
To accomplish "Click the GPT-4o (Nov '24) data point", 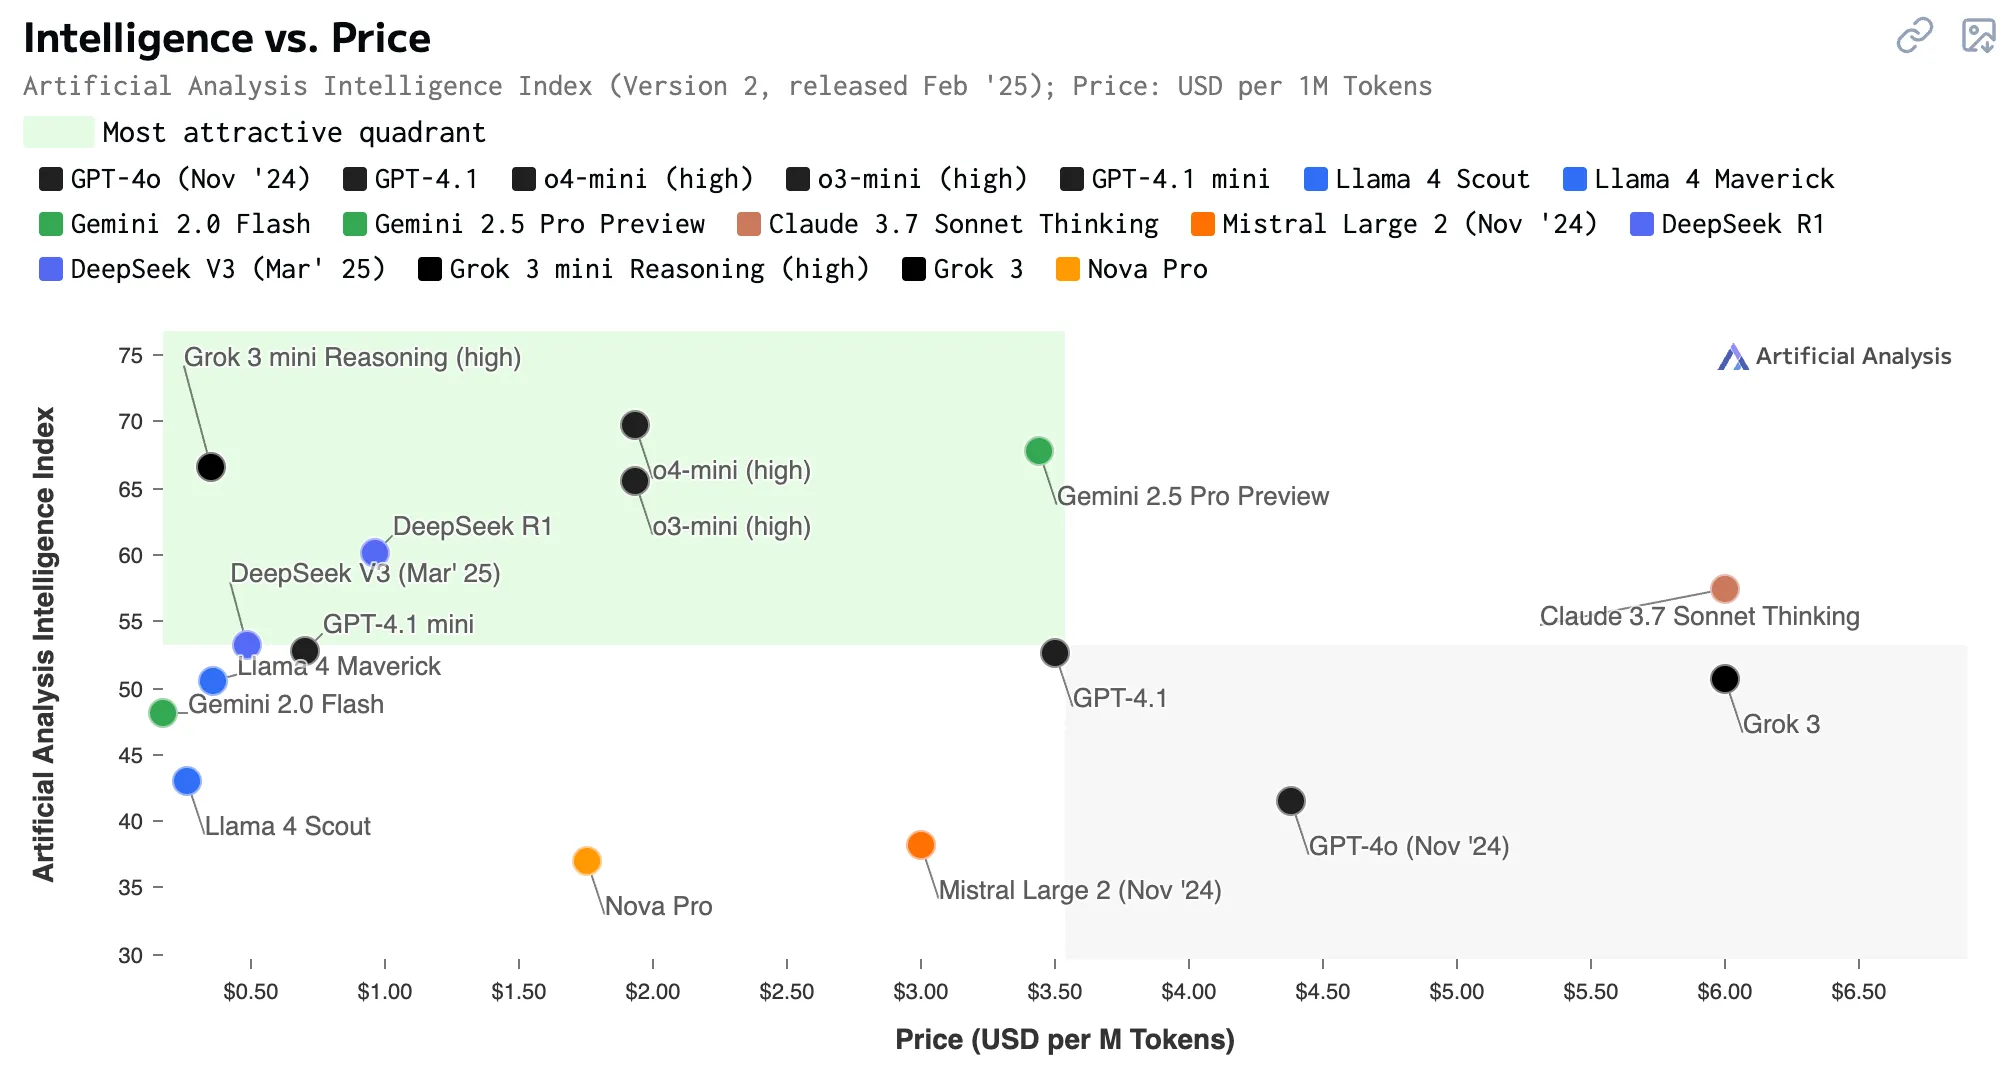I will tap(1291, 801).
